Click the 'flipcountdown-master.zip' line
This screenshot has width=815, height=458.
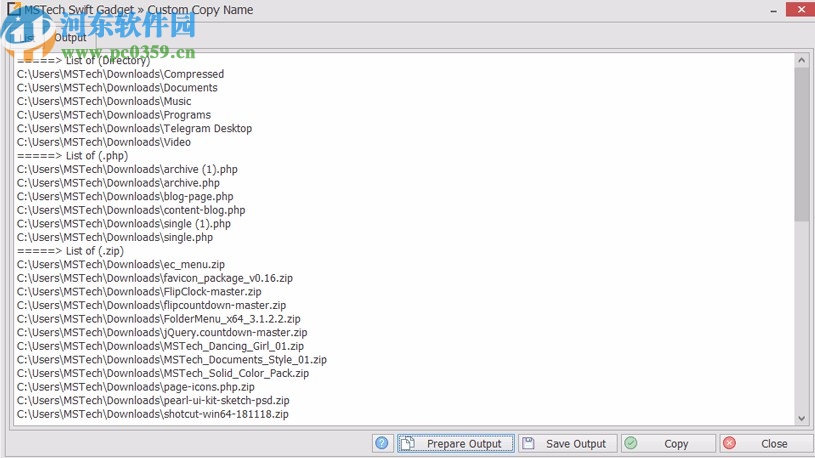pyautogui.click(x=151, y=305)
